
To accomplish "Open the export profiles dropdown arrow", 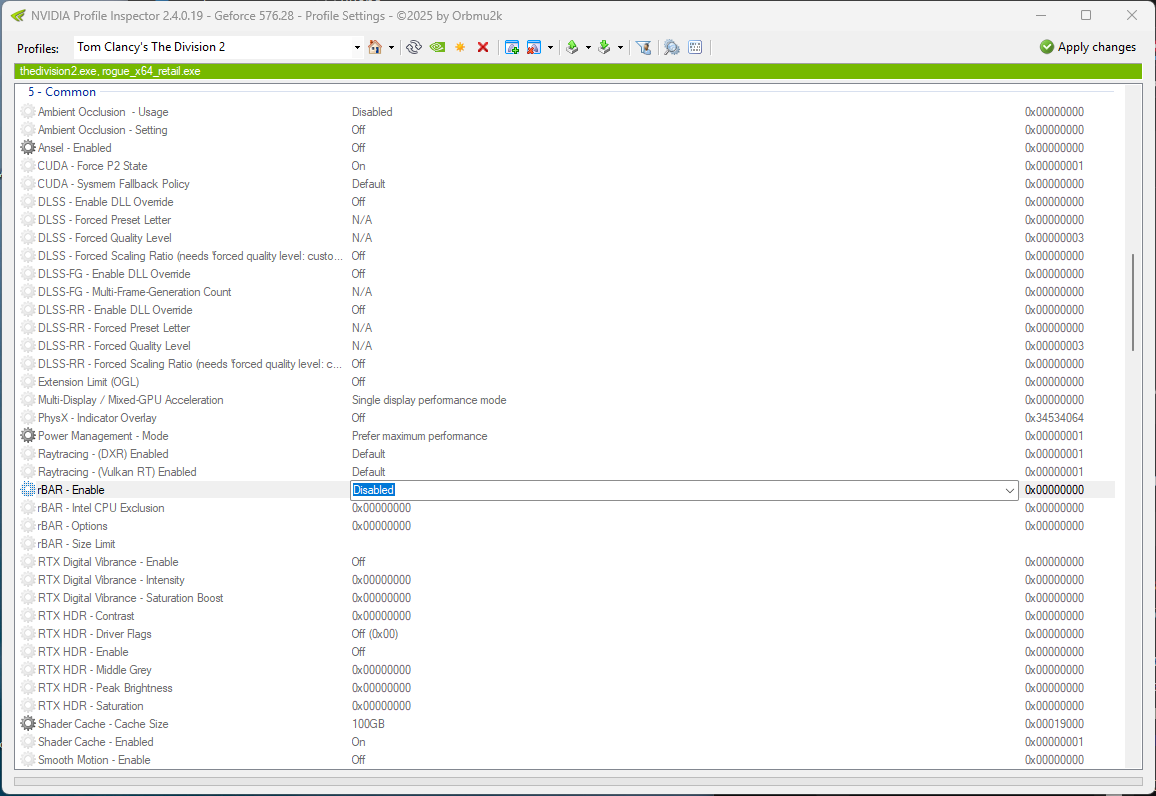I will pos(588,47).
